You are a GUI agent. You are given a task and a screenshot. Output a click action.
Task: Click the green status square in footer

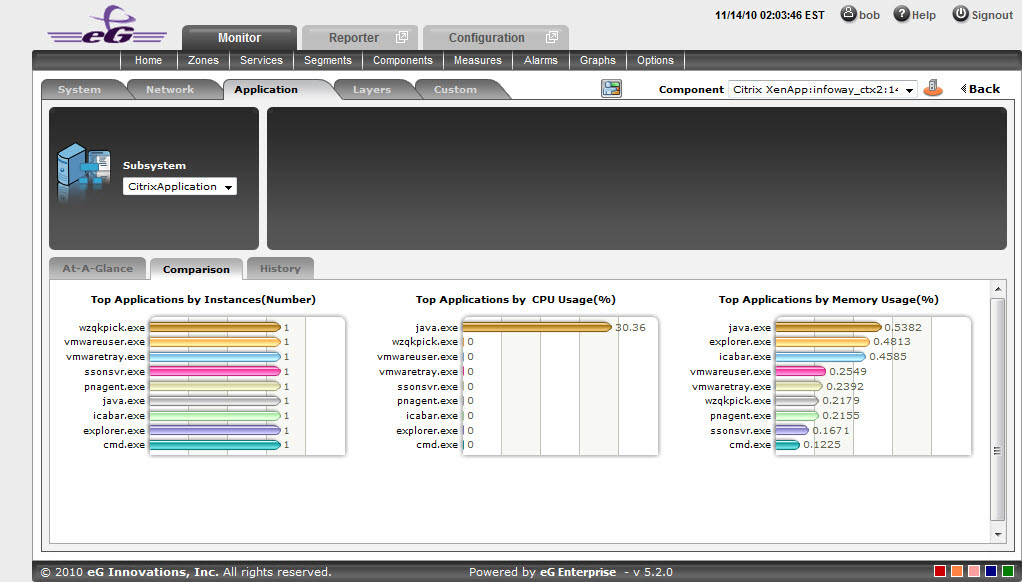pyautogui.click(x=1008, y=572)
